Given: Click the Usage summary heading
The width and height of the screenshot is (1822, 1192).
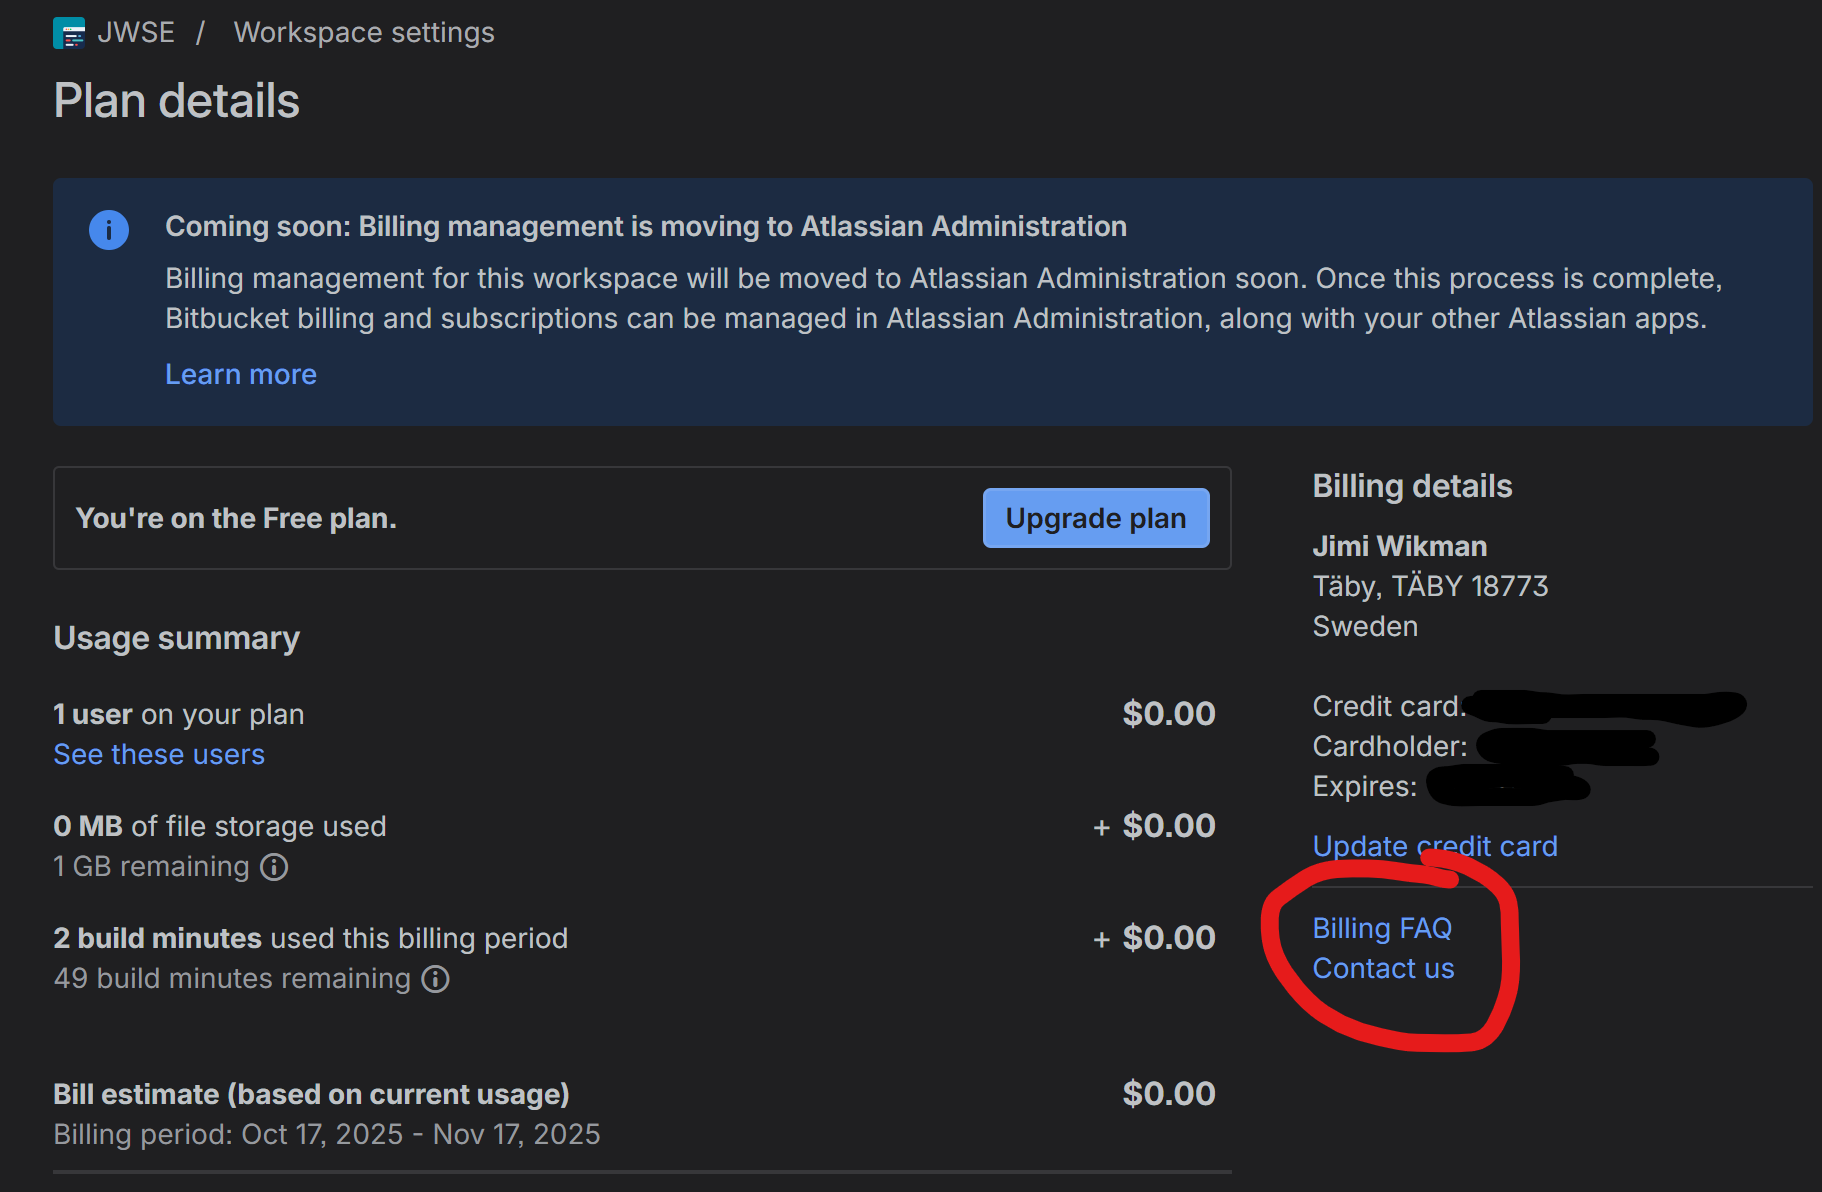Looking at the screenshot, I should [x=177, y=638].
